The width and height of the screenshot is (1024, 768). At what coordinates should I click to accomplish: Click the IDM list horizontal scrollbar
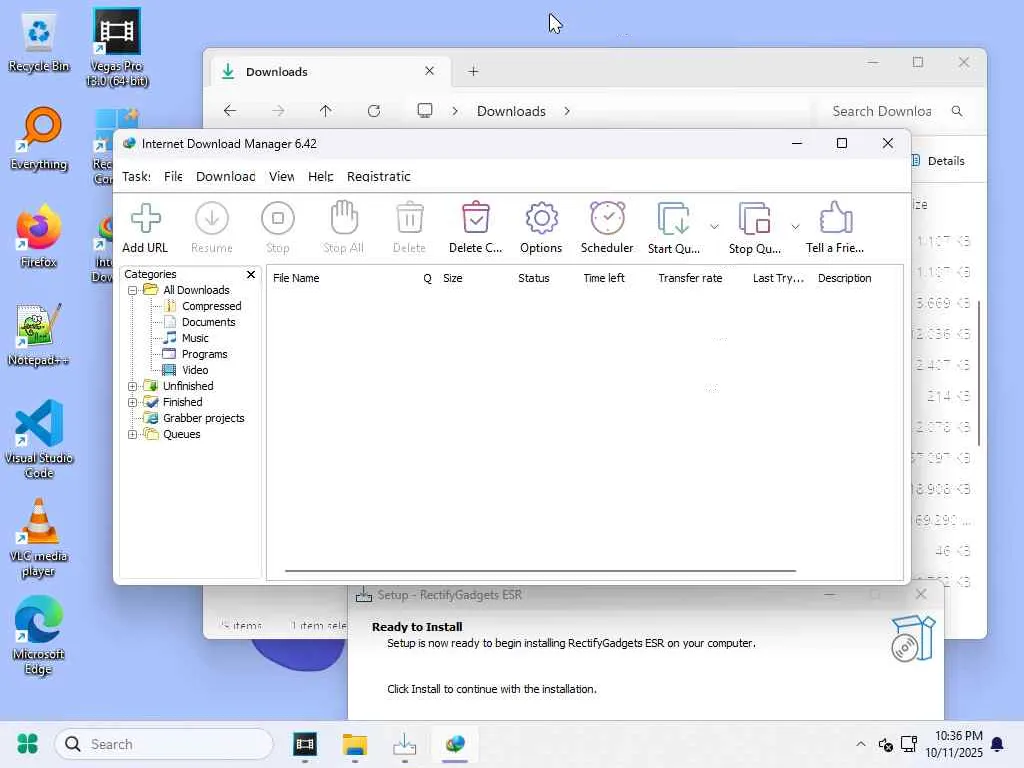[540, 571]
